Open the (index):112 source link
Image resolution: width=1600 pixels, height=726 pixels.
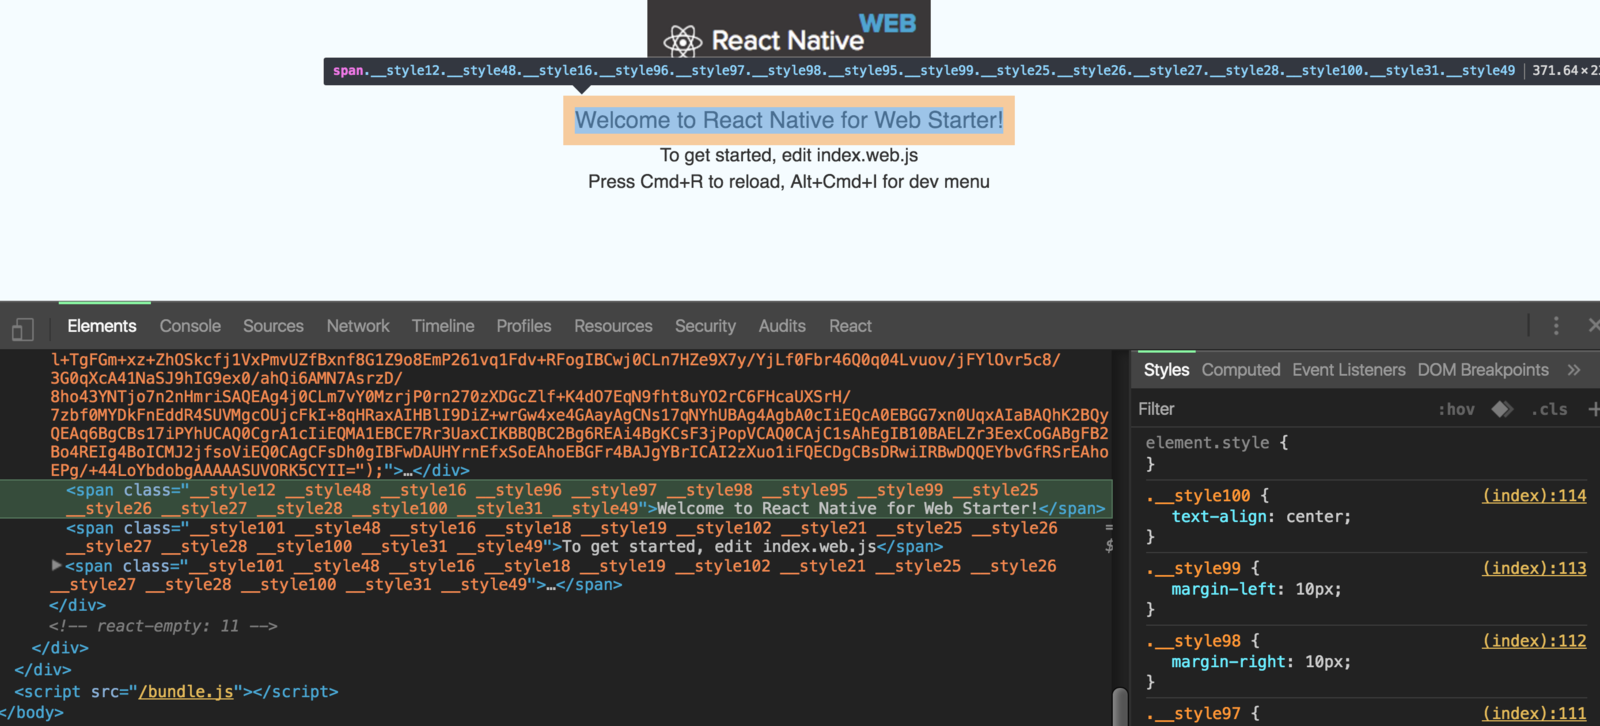tap(1534, 641)
